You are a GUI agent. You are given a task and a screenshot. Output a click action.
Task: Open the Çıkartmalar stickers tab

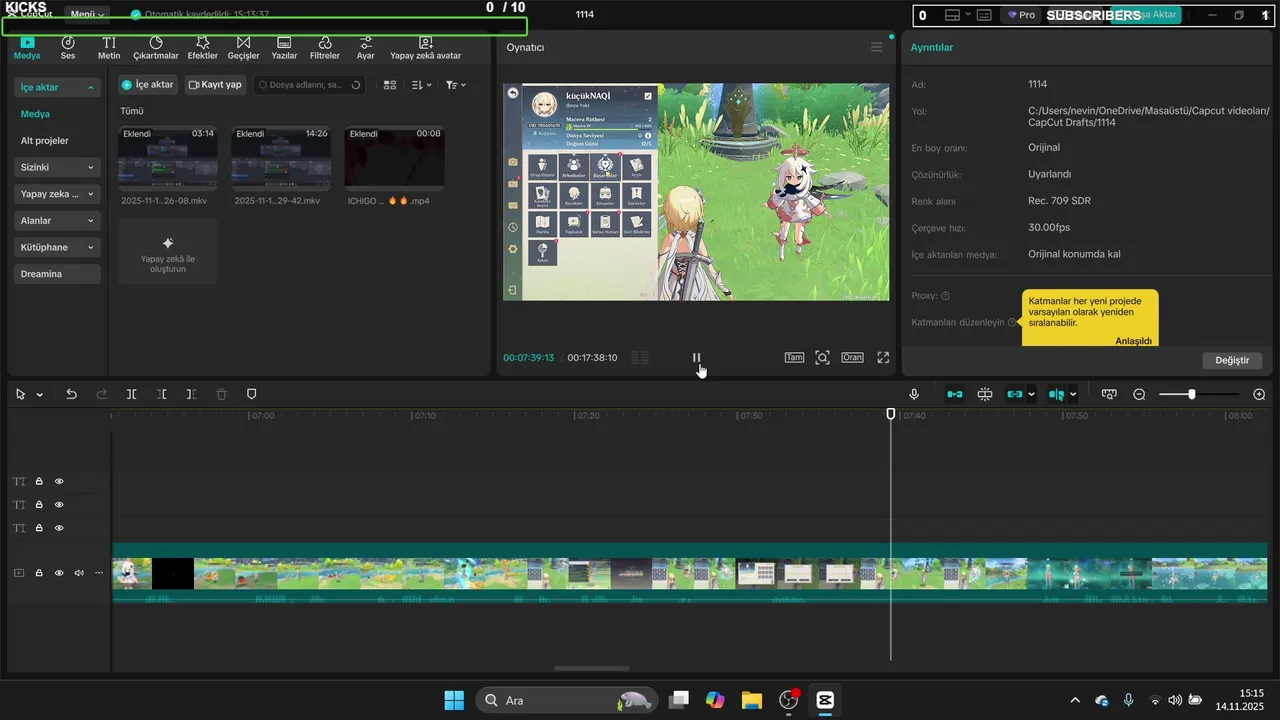(x=156, y=48)
